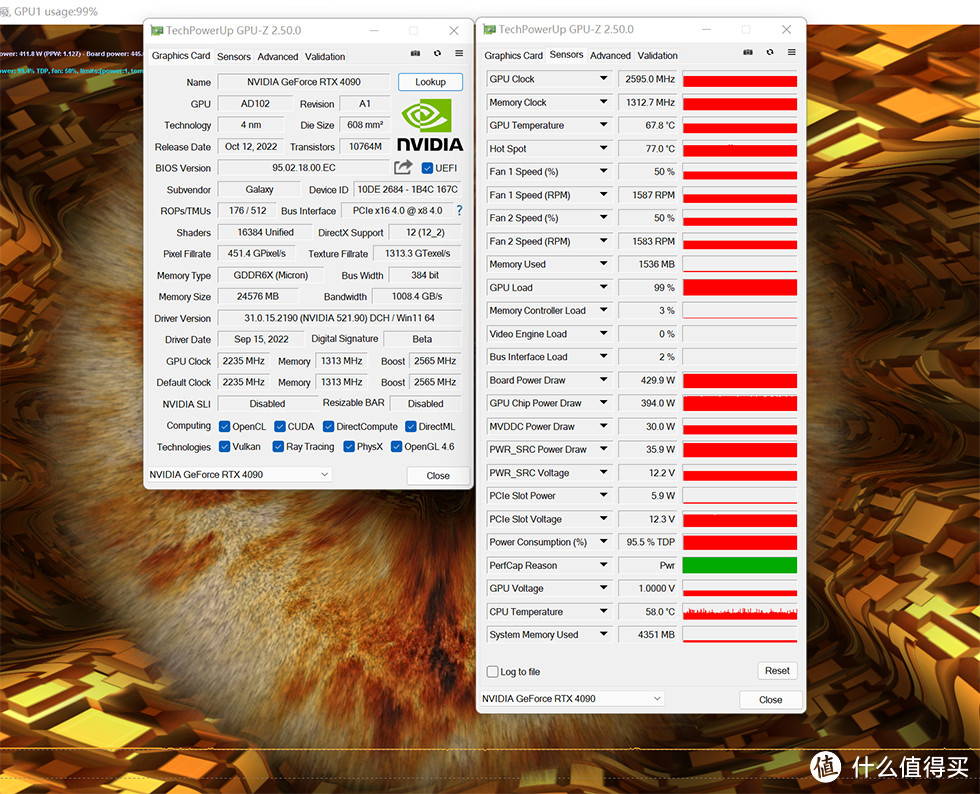Click the green PerfCap Reason bar

tap(739, 565)
